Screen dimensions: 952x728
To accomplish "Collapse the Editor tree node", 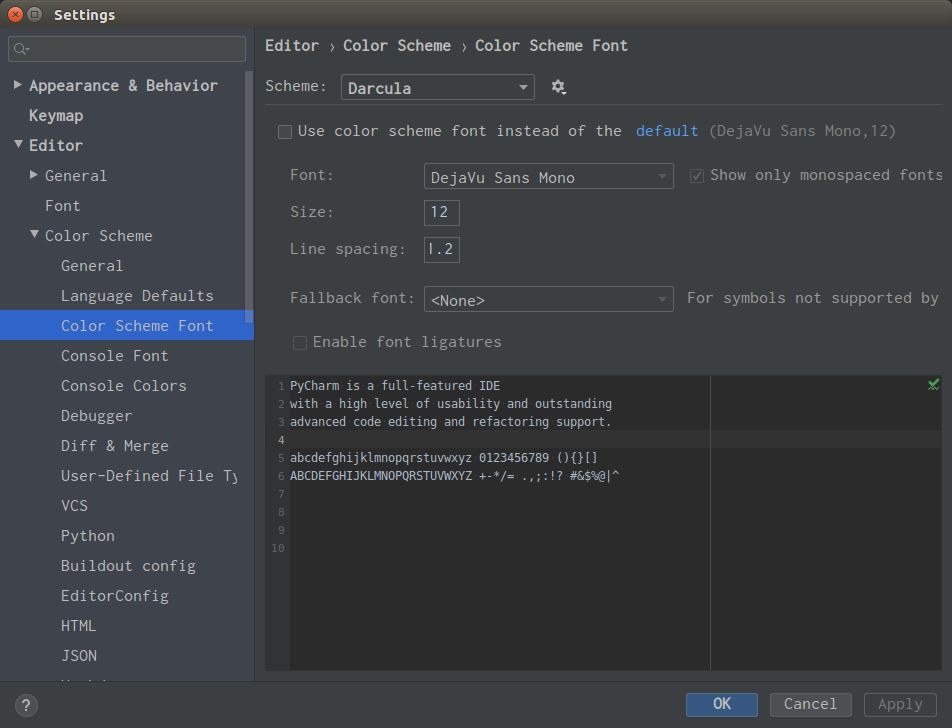I will coord(18,145).
